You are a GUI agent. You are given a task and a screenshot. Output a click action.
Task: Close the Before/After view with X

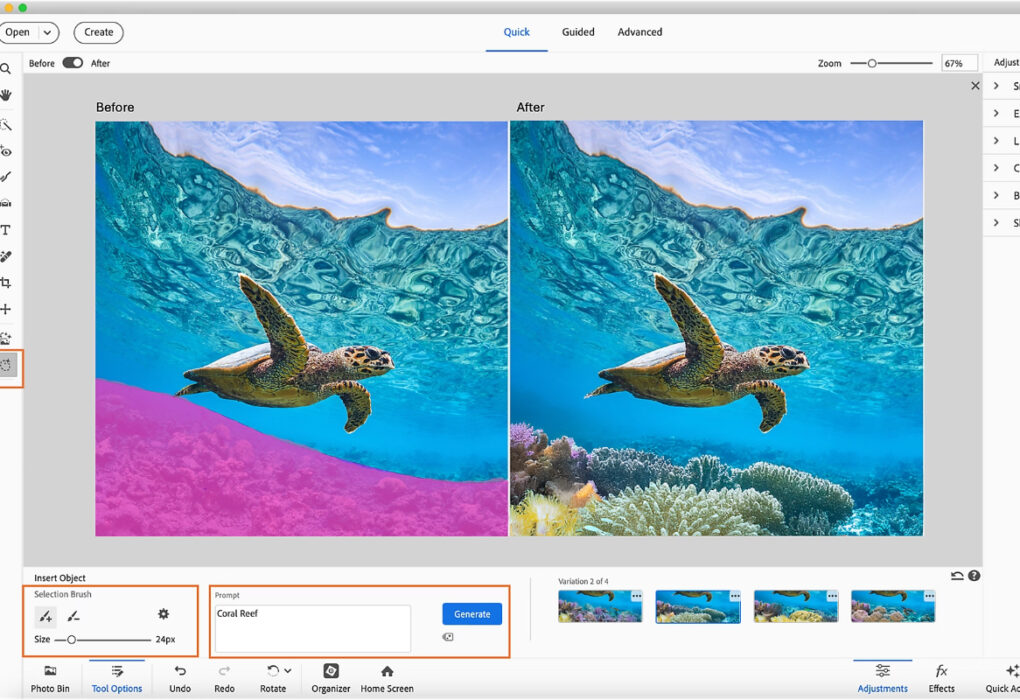pos(975,86)
